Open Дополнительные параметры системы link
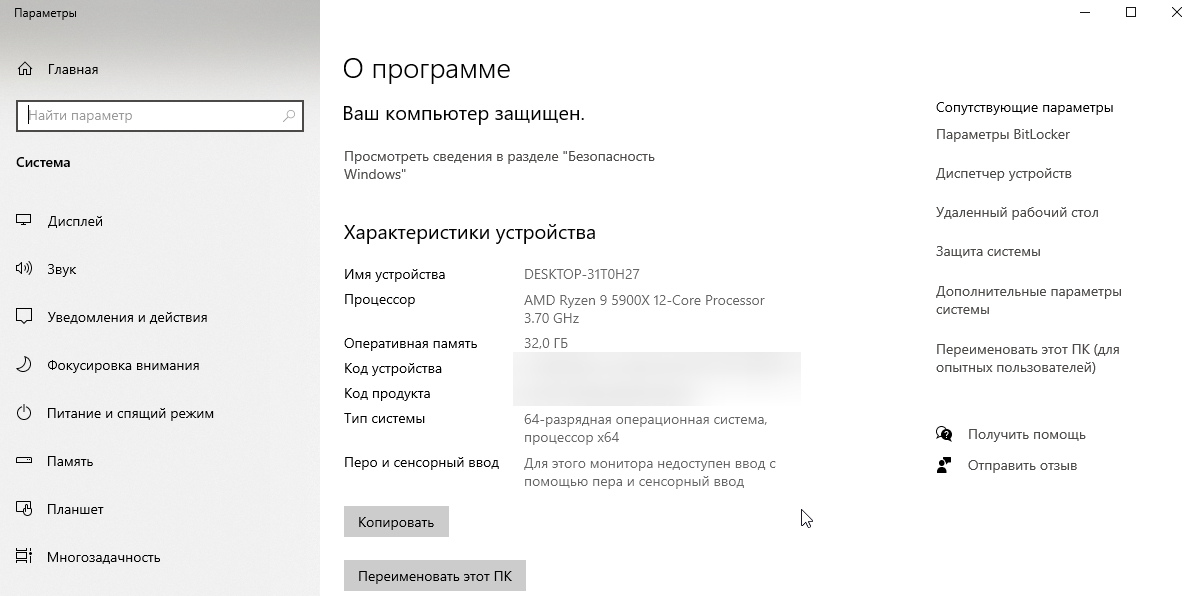The width and height of the screenshot is (1189, 596). (1028, 300)
